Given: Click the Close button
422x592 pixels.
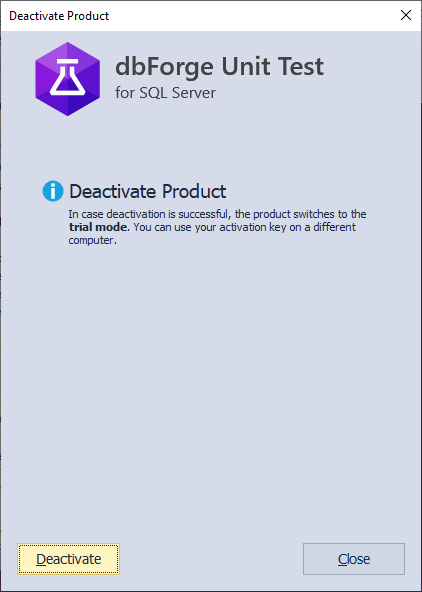Looking at the screenshot, I should click(354, 559).
